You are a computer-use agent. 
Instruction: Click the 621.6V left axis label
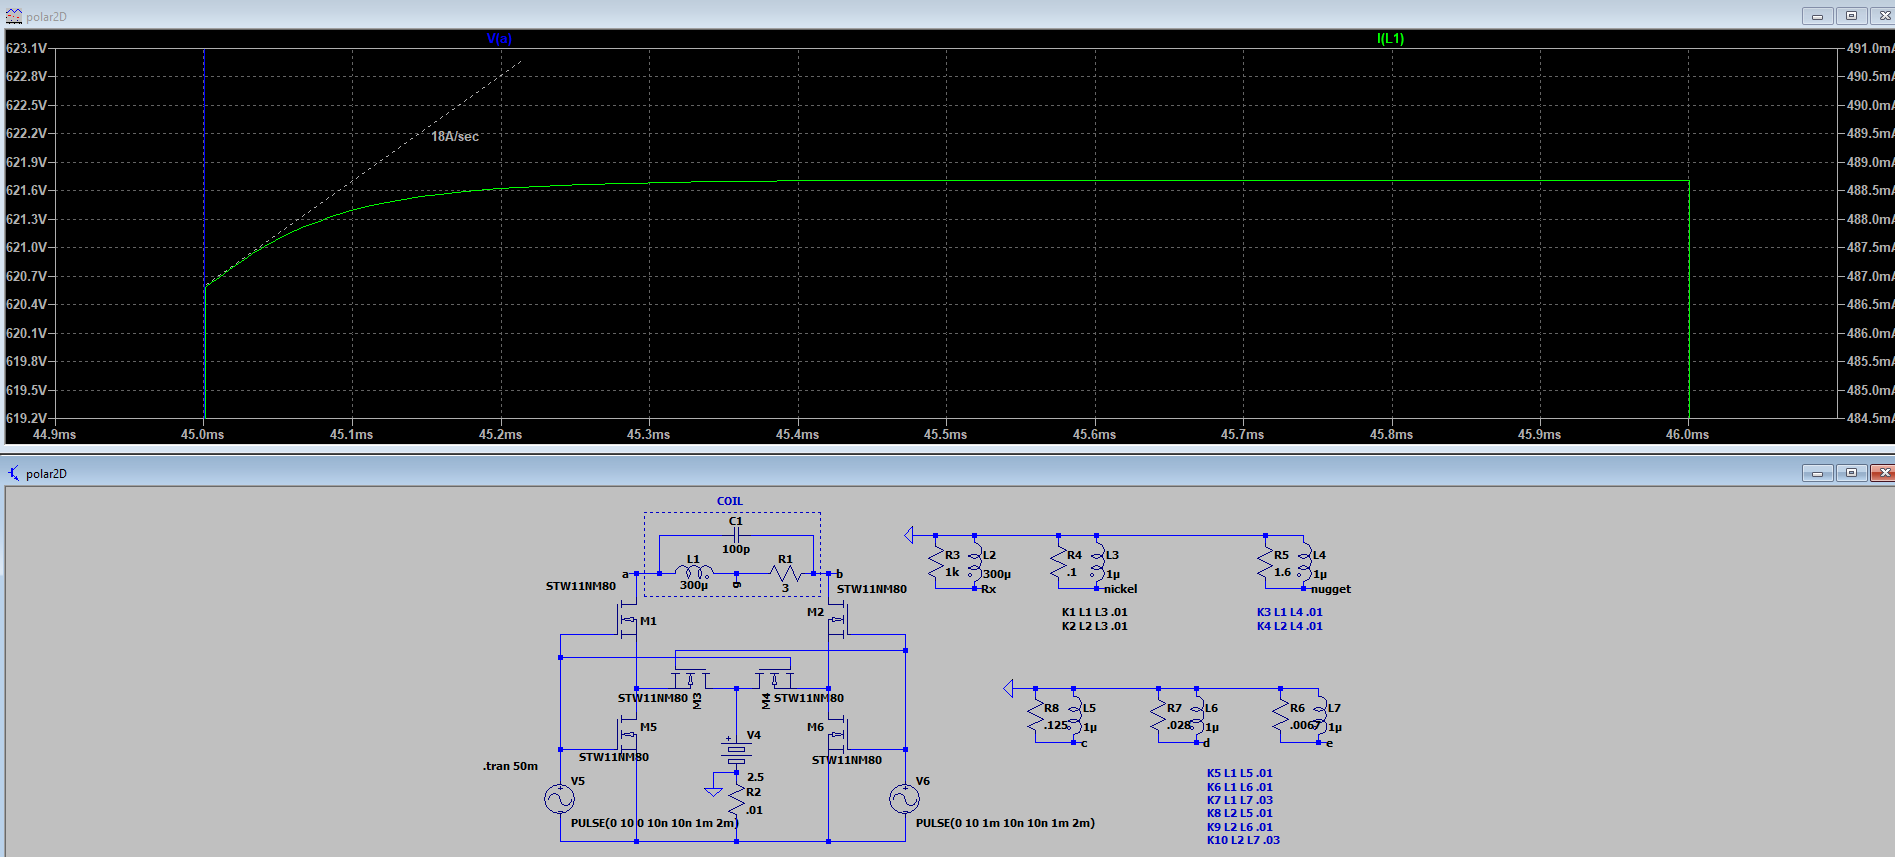26,190
